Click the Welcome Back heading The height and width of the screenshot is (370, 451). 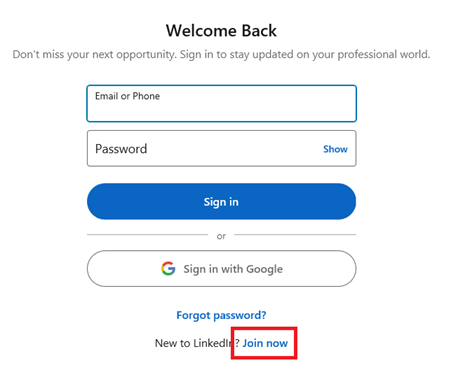tap(221, 31)
